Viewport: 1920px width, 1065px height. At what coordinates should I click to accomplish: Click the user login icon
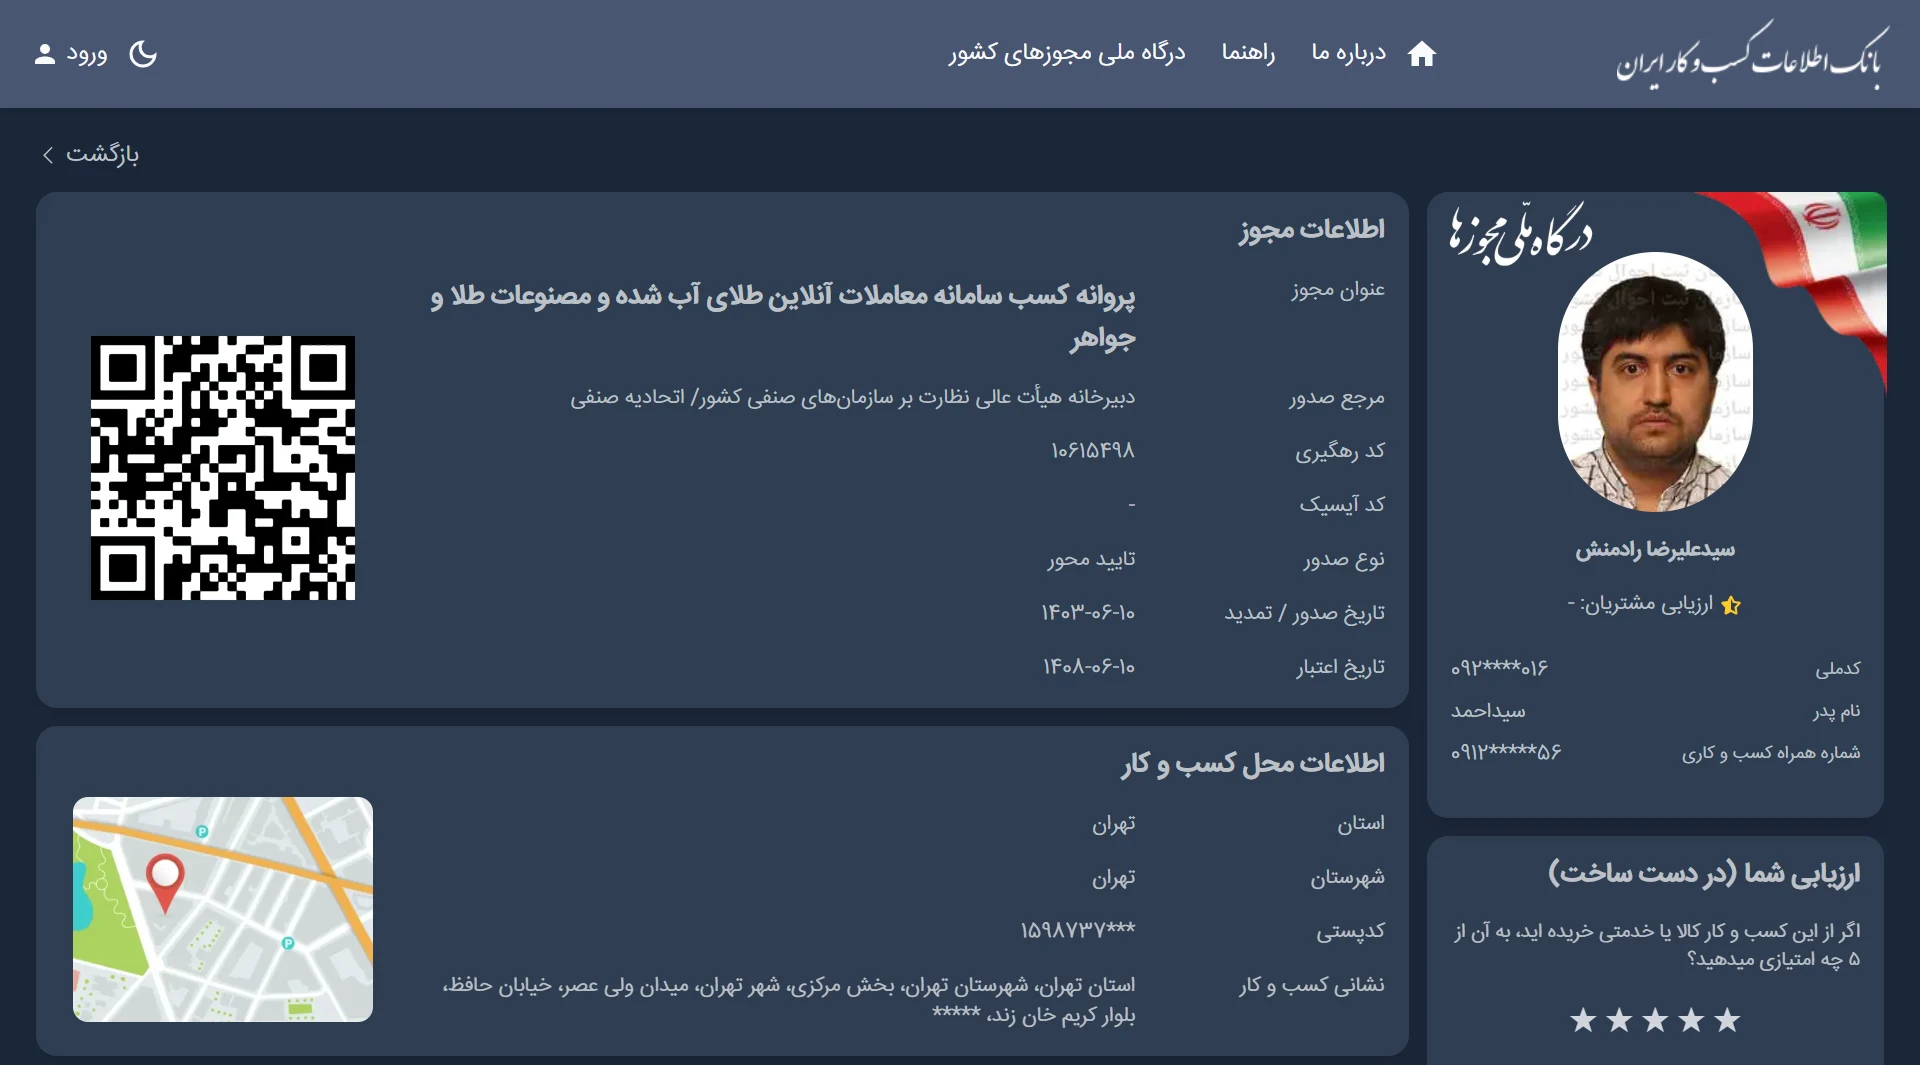point(44,54)
